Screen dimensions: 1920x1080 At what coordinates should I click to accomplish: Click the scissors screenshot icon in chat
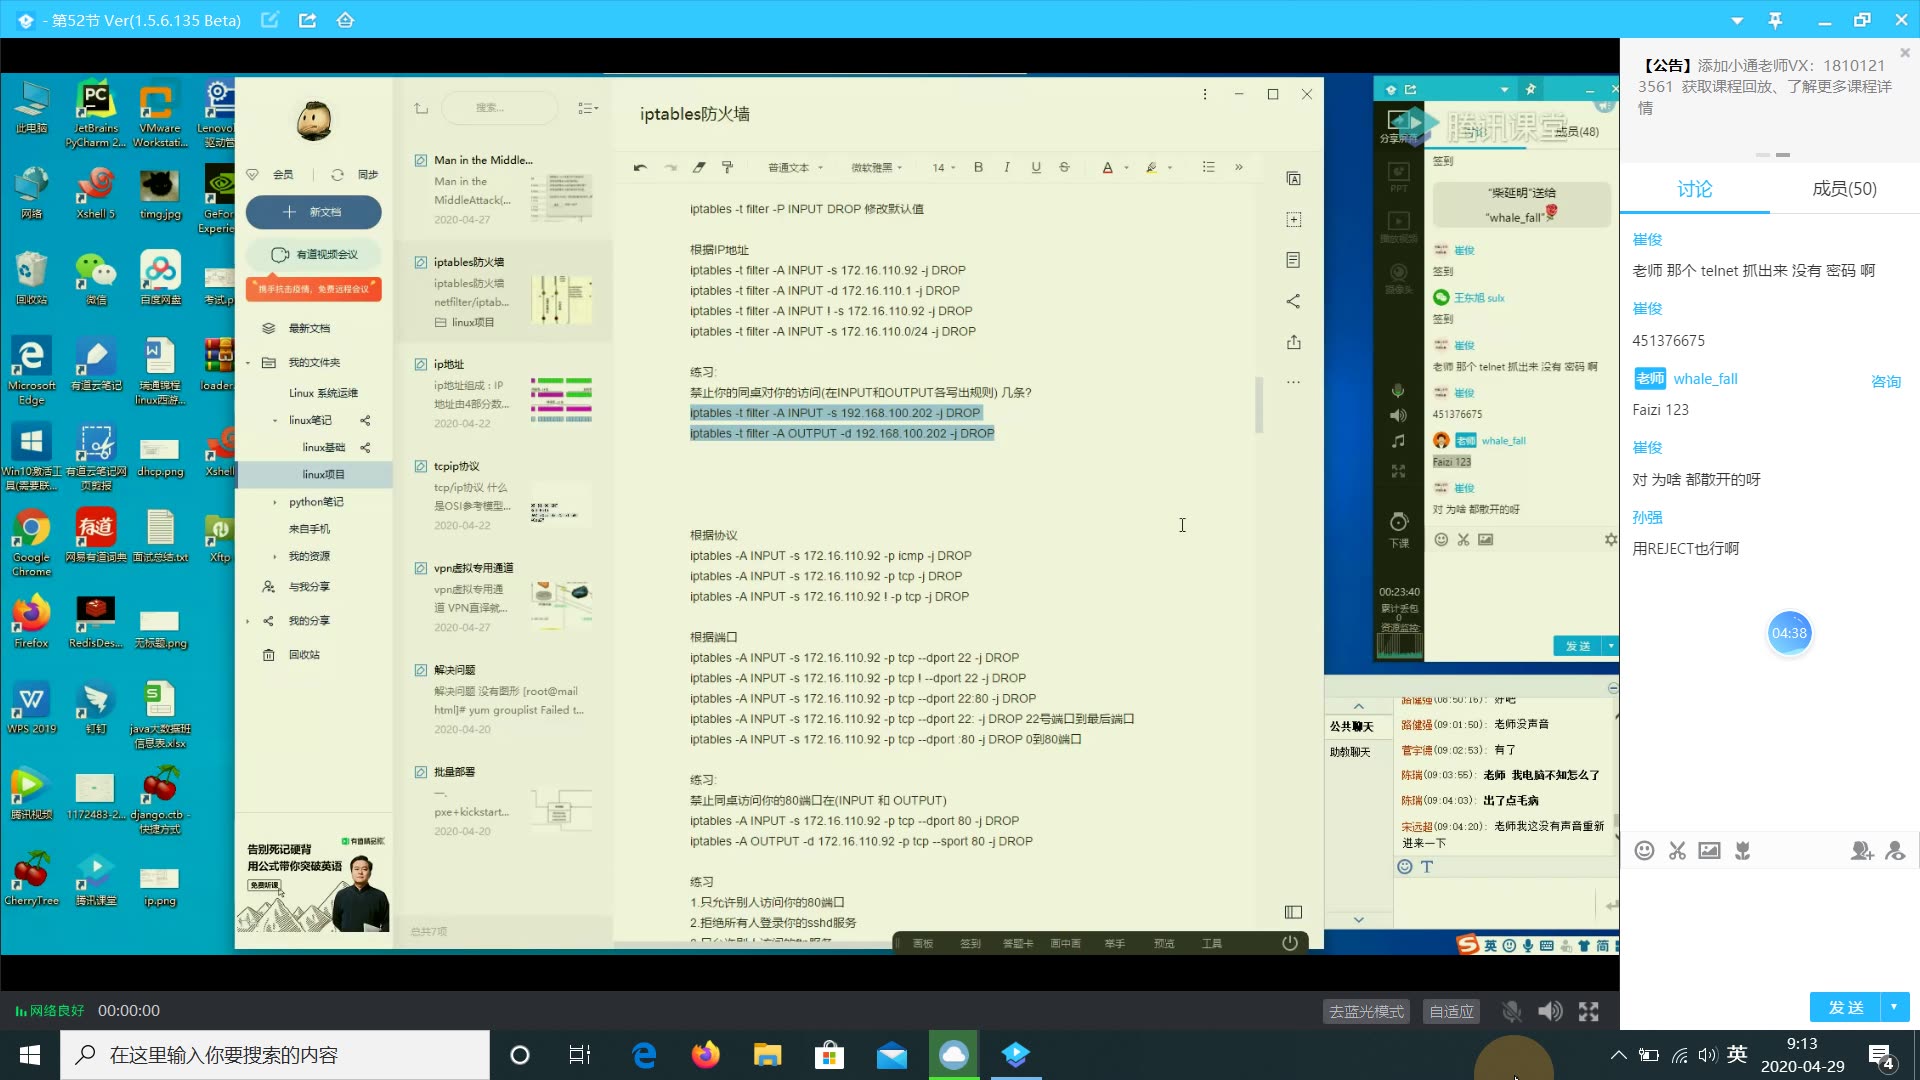1677,851
